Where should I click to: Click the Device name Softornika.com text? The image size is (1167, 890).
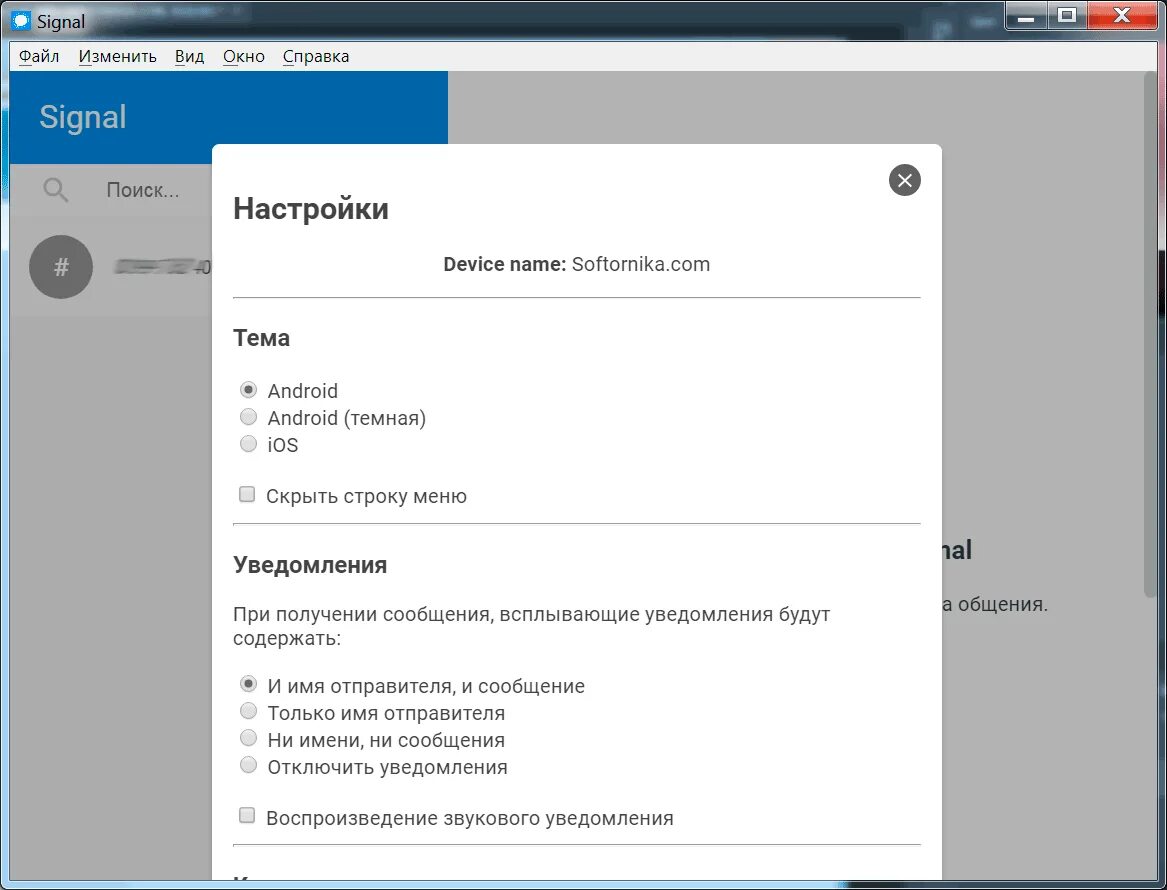[x=577, y=264]
